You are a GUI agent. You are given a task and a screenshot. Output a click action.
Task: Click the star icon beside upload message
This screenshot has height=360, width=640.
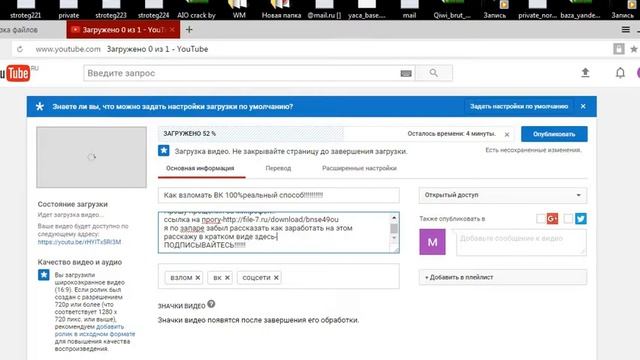click(164, 151)
